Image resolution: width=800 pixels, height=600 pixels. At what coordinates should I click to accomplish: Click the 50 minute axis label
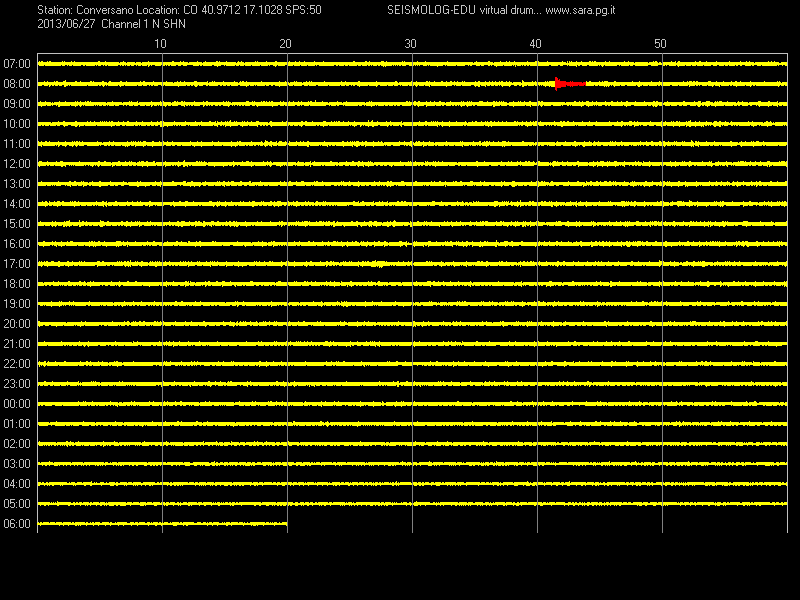pyautogui.click(x=660, y=44)
